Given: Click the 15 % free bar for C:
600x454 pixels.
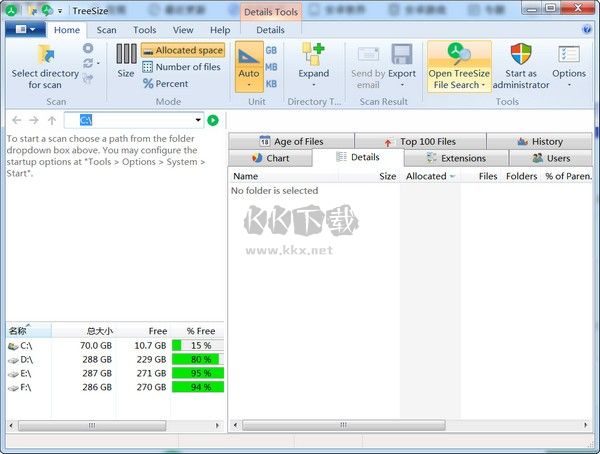Looking at the screenshot, I should (198, 345).
